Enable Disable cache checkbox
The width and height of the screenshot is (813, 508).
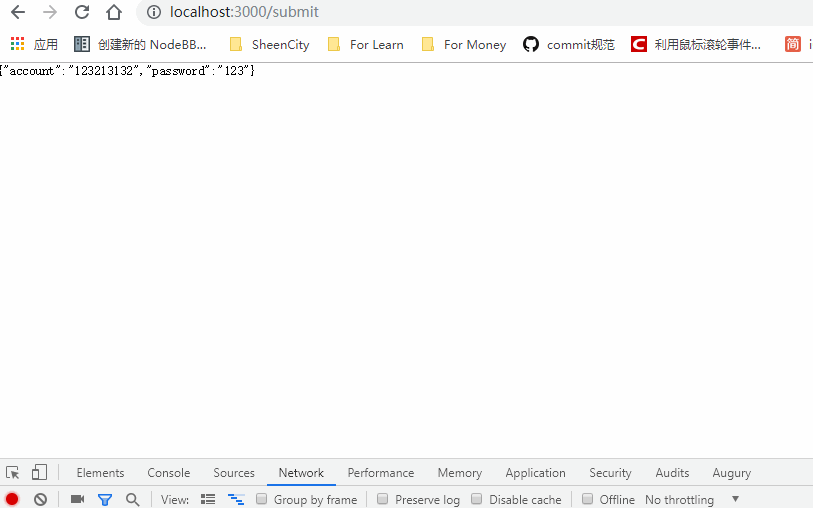pos(476,499)
